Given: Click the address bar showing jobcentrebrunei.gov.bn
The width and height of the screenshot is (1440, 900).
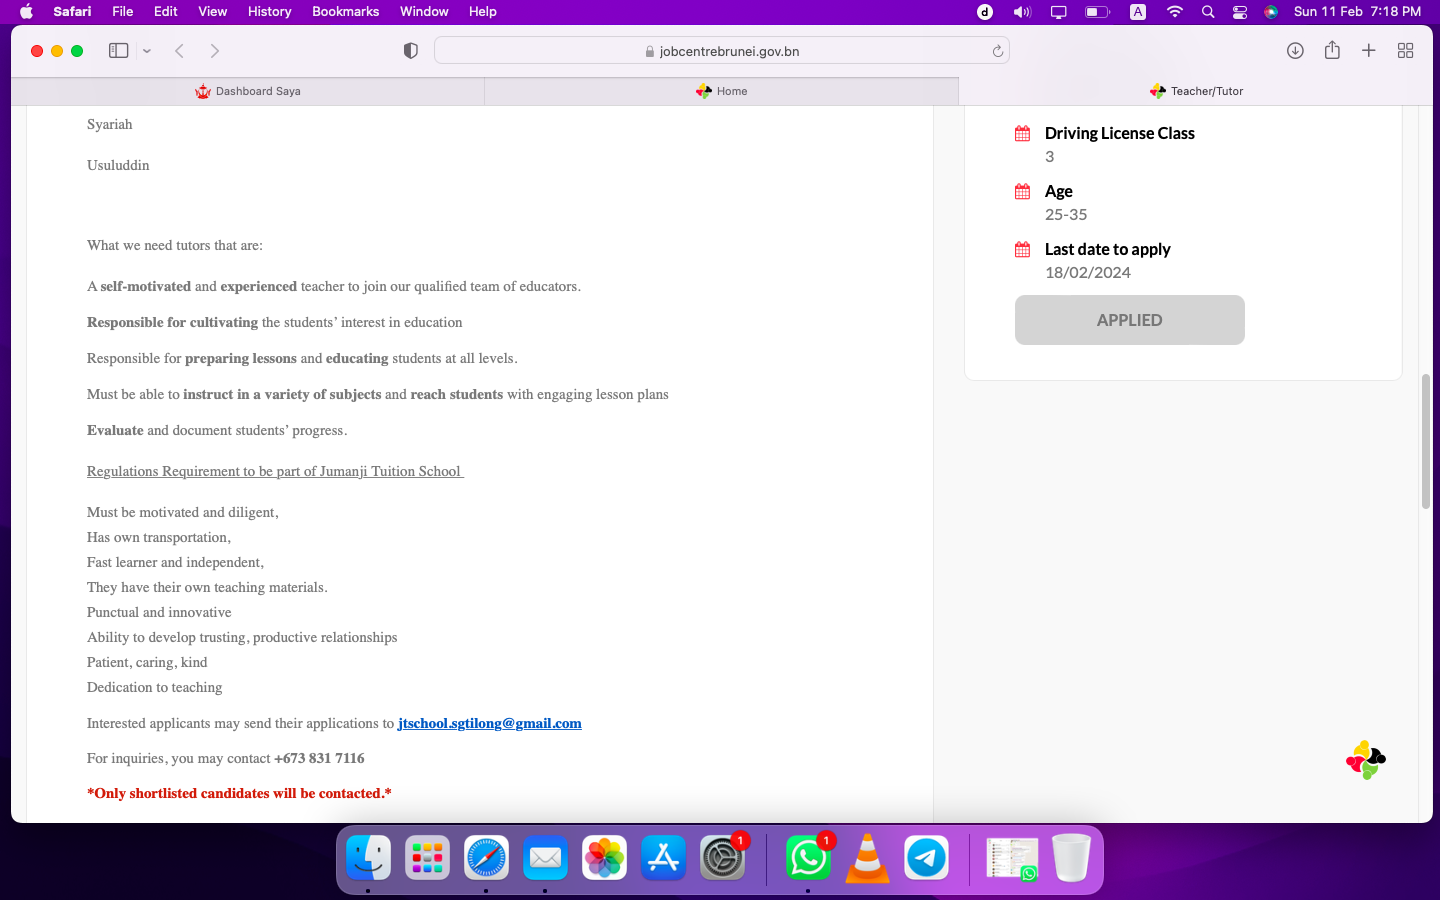Looking at the screenshot, I should point(720,51).
